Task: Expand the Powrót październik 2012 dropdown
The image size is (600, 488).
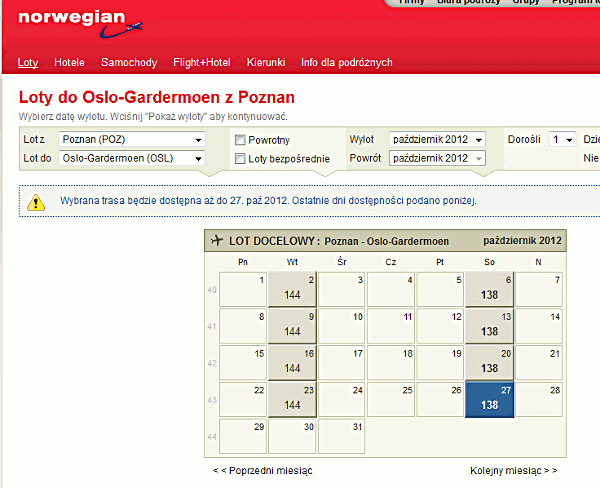Action: tap(437, 158)
